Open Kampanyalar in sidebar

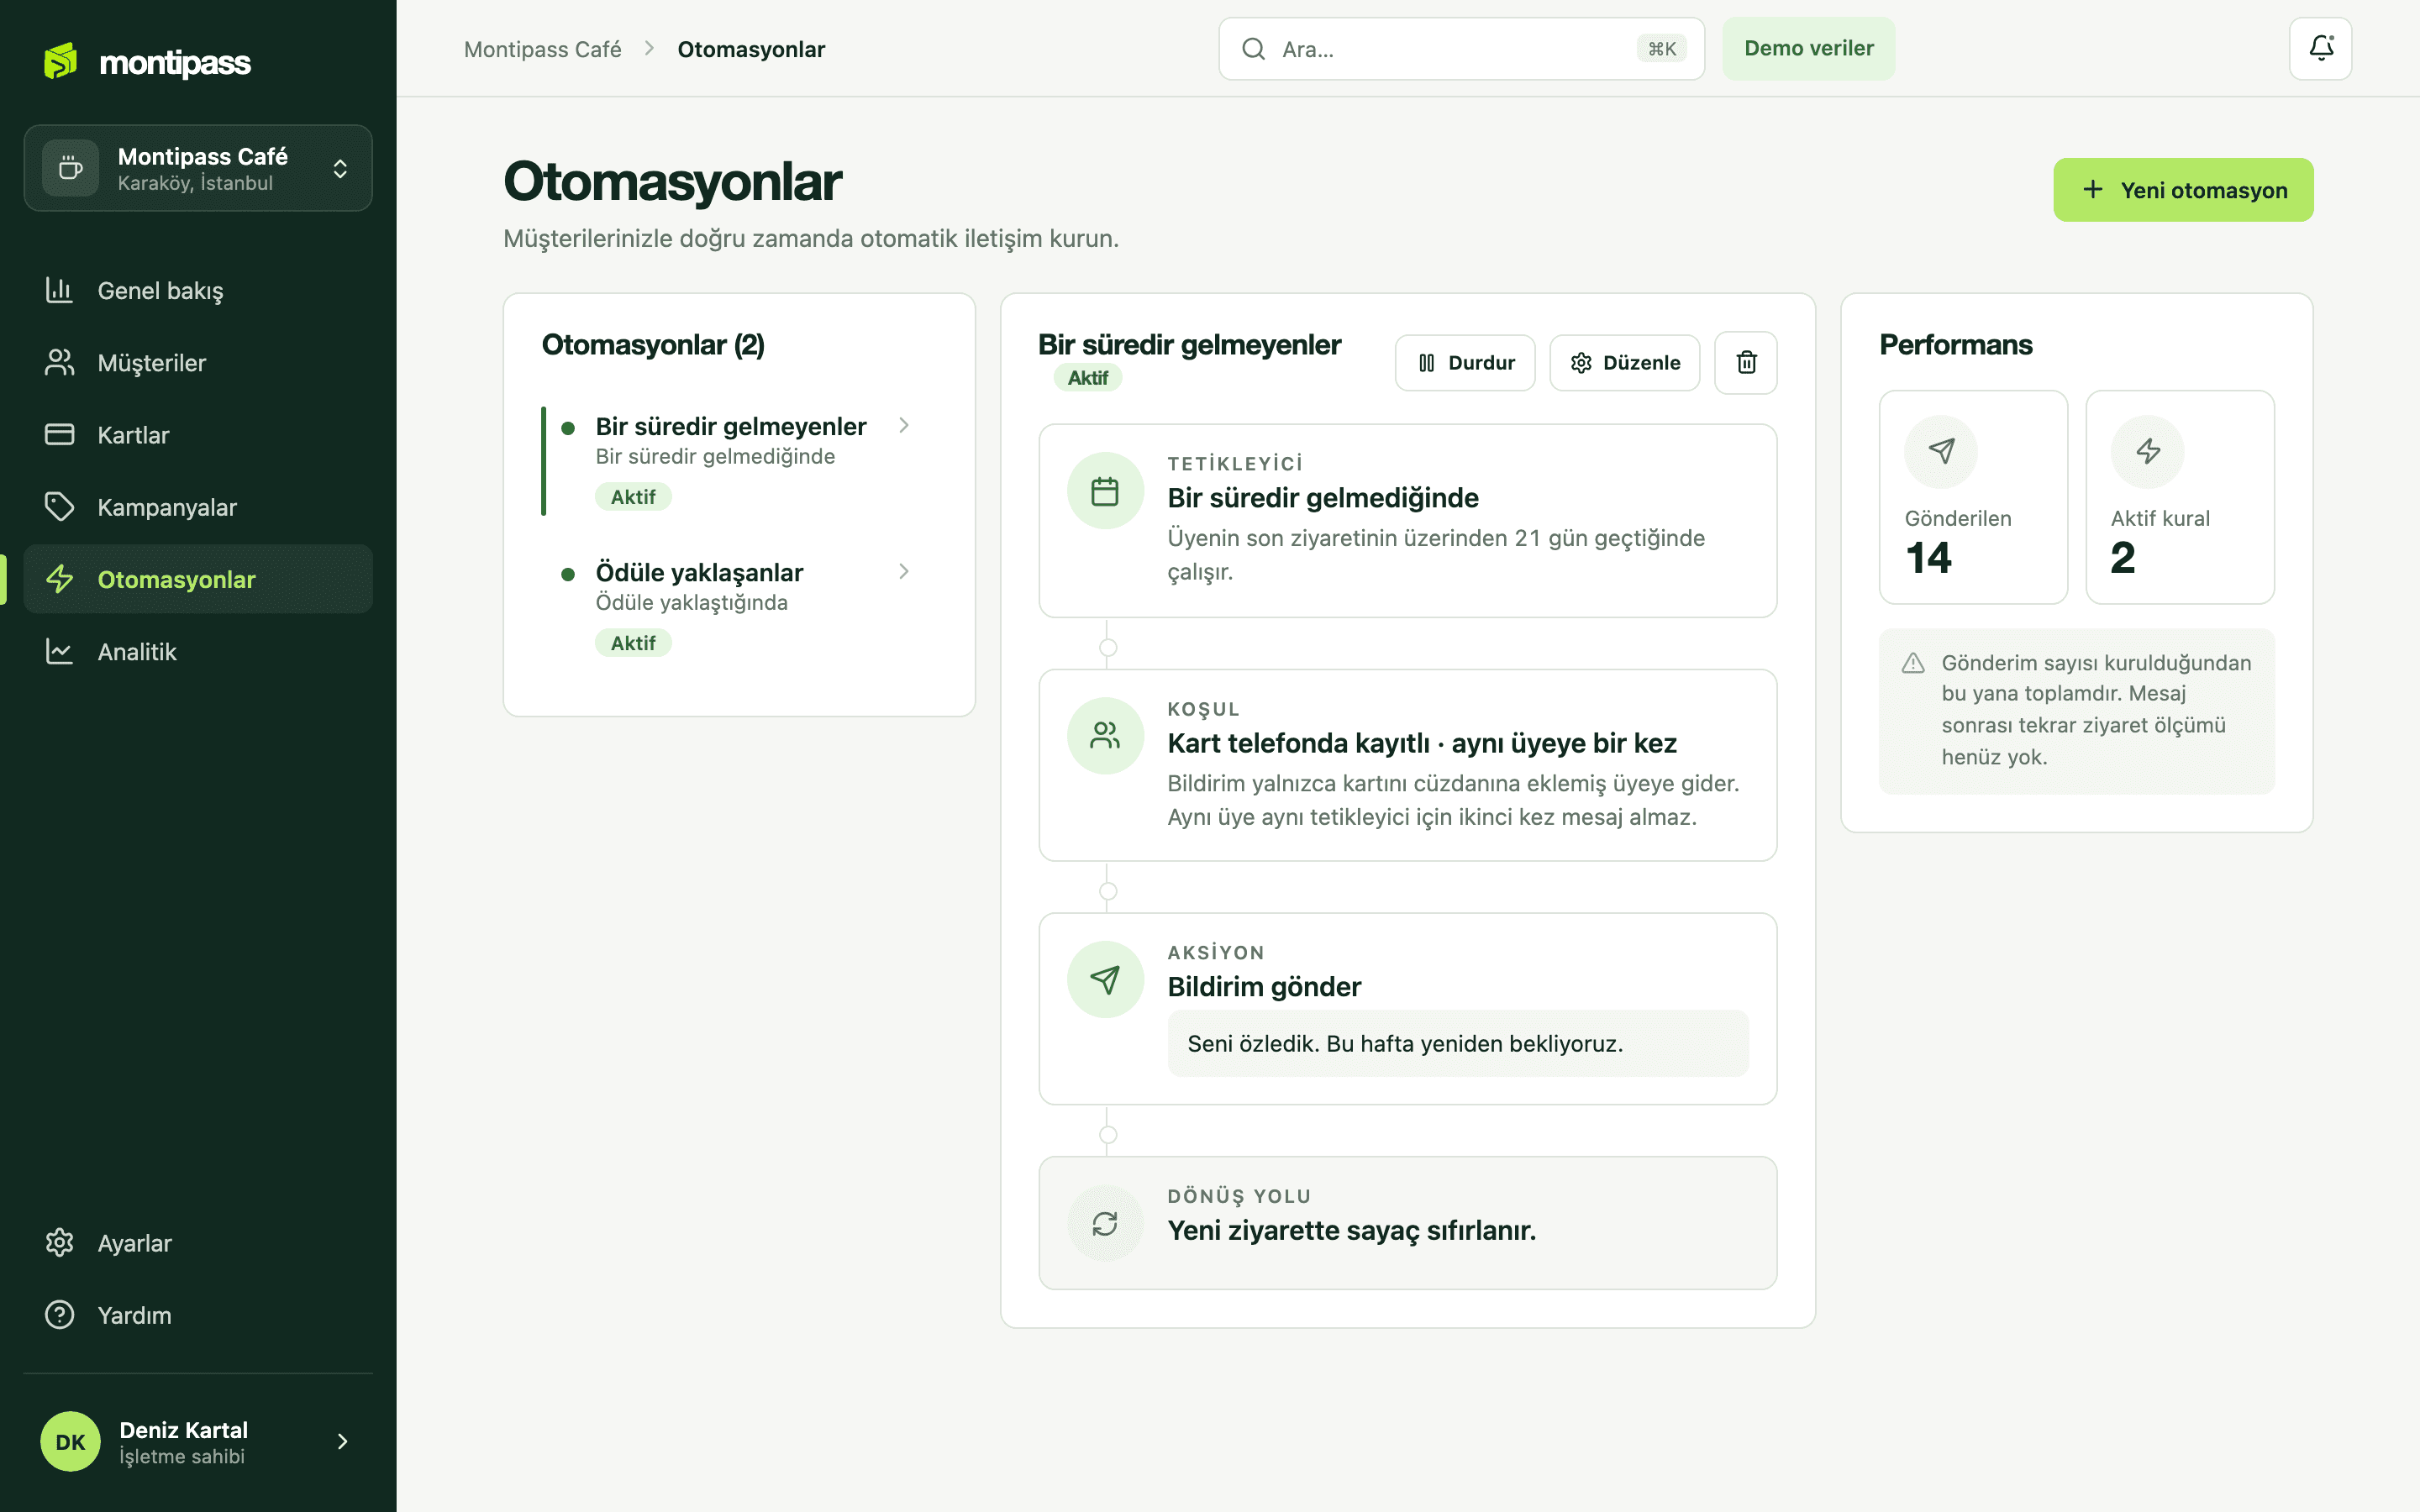pyautogui.click(x=198, y=507)
